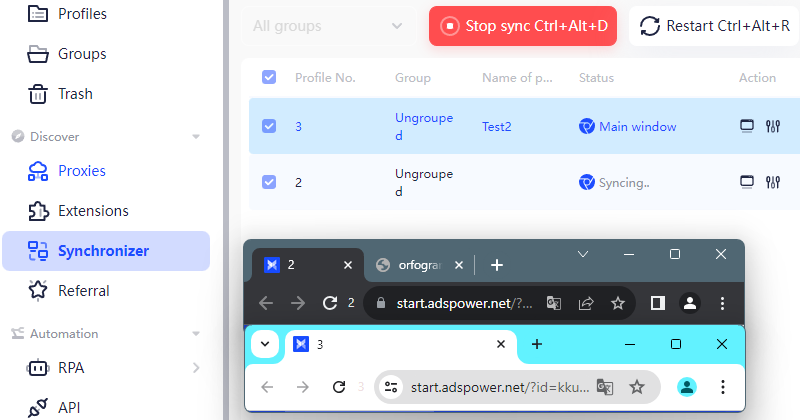
Task: Click the Trash bin icon
Action: coord(38,94)
